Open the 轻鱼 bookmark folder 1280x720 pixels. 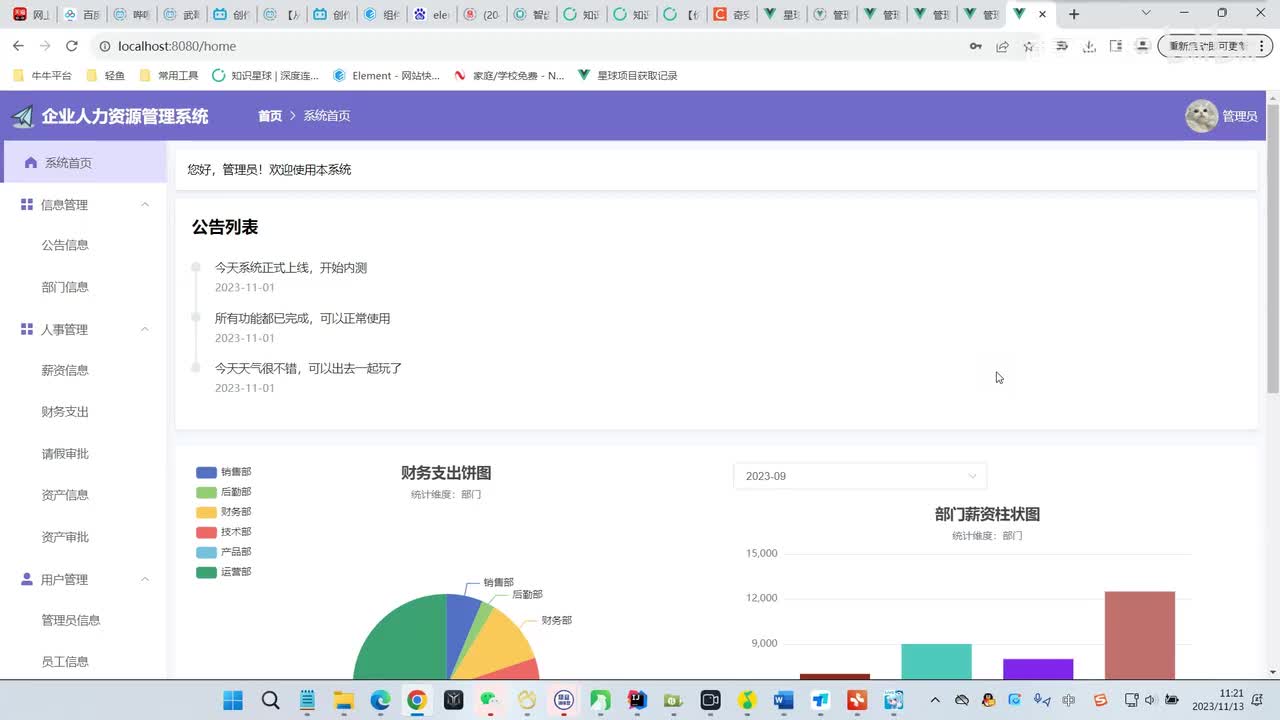[x=106, y=75]
